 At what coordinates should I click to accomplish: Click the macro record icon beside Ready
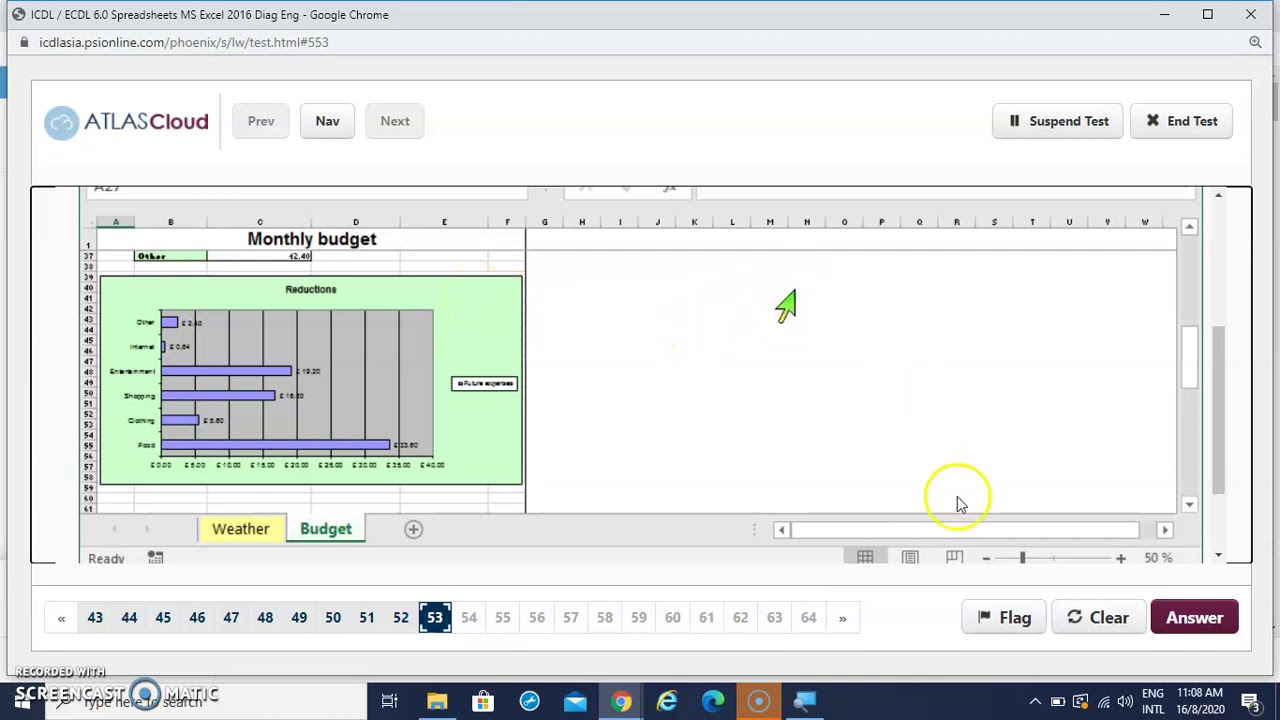tap(155, 558)
